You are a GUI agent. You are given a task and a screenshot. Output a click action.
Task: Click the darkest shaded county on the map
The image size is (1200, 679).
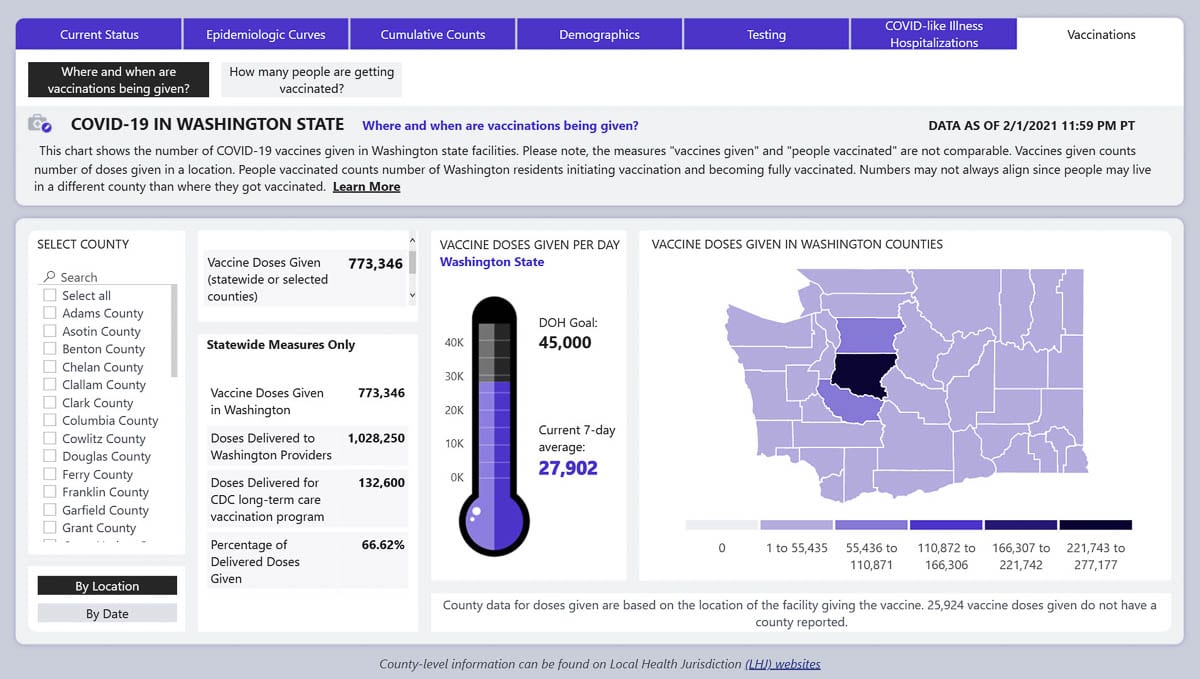coord(860,374)
